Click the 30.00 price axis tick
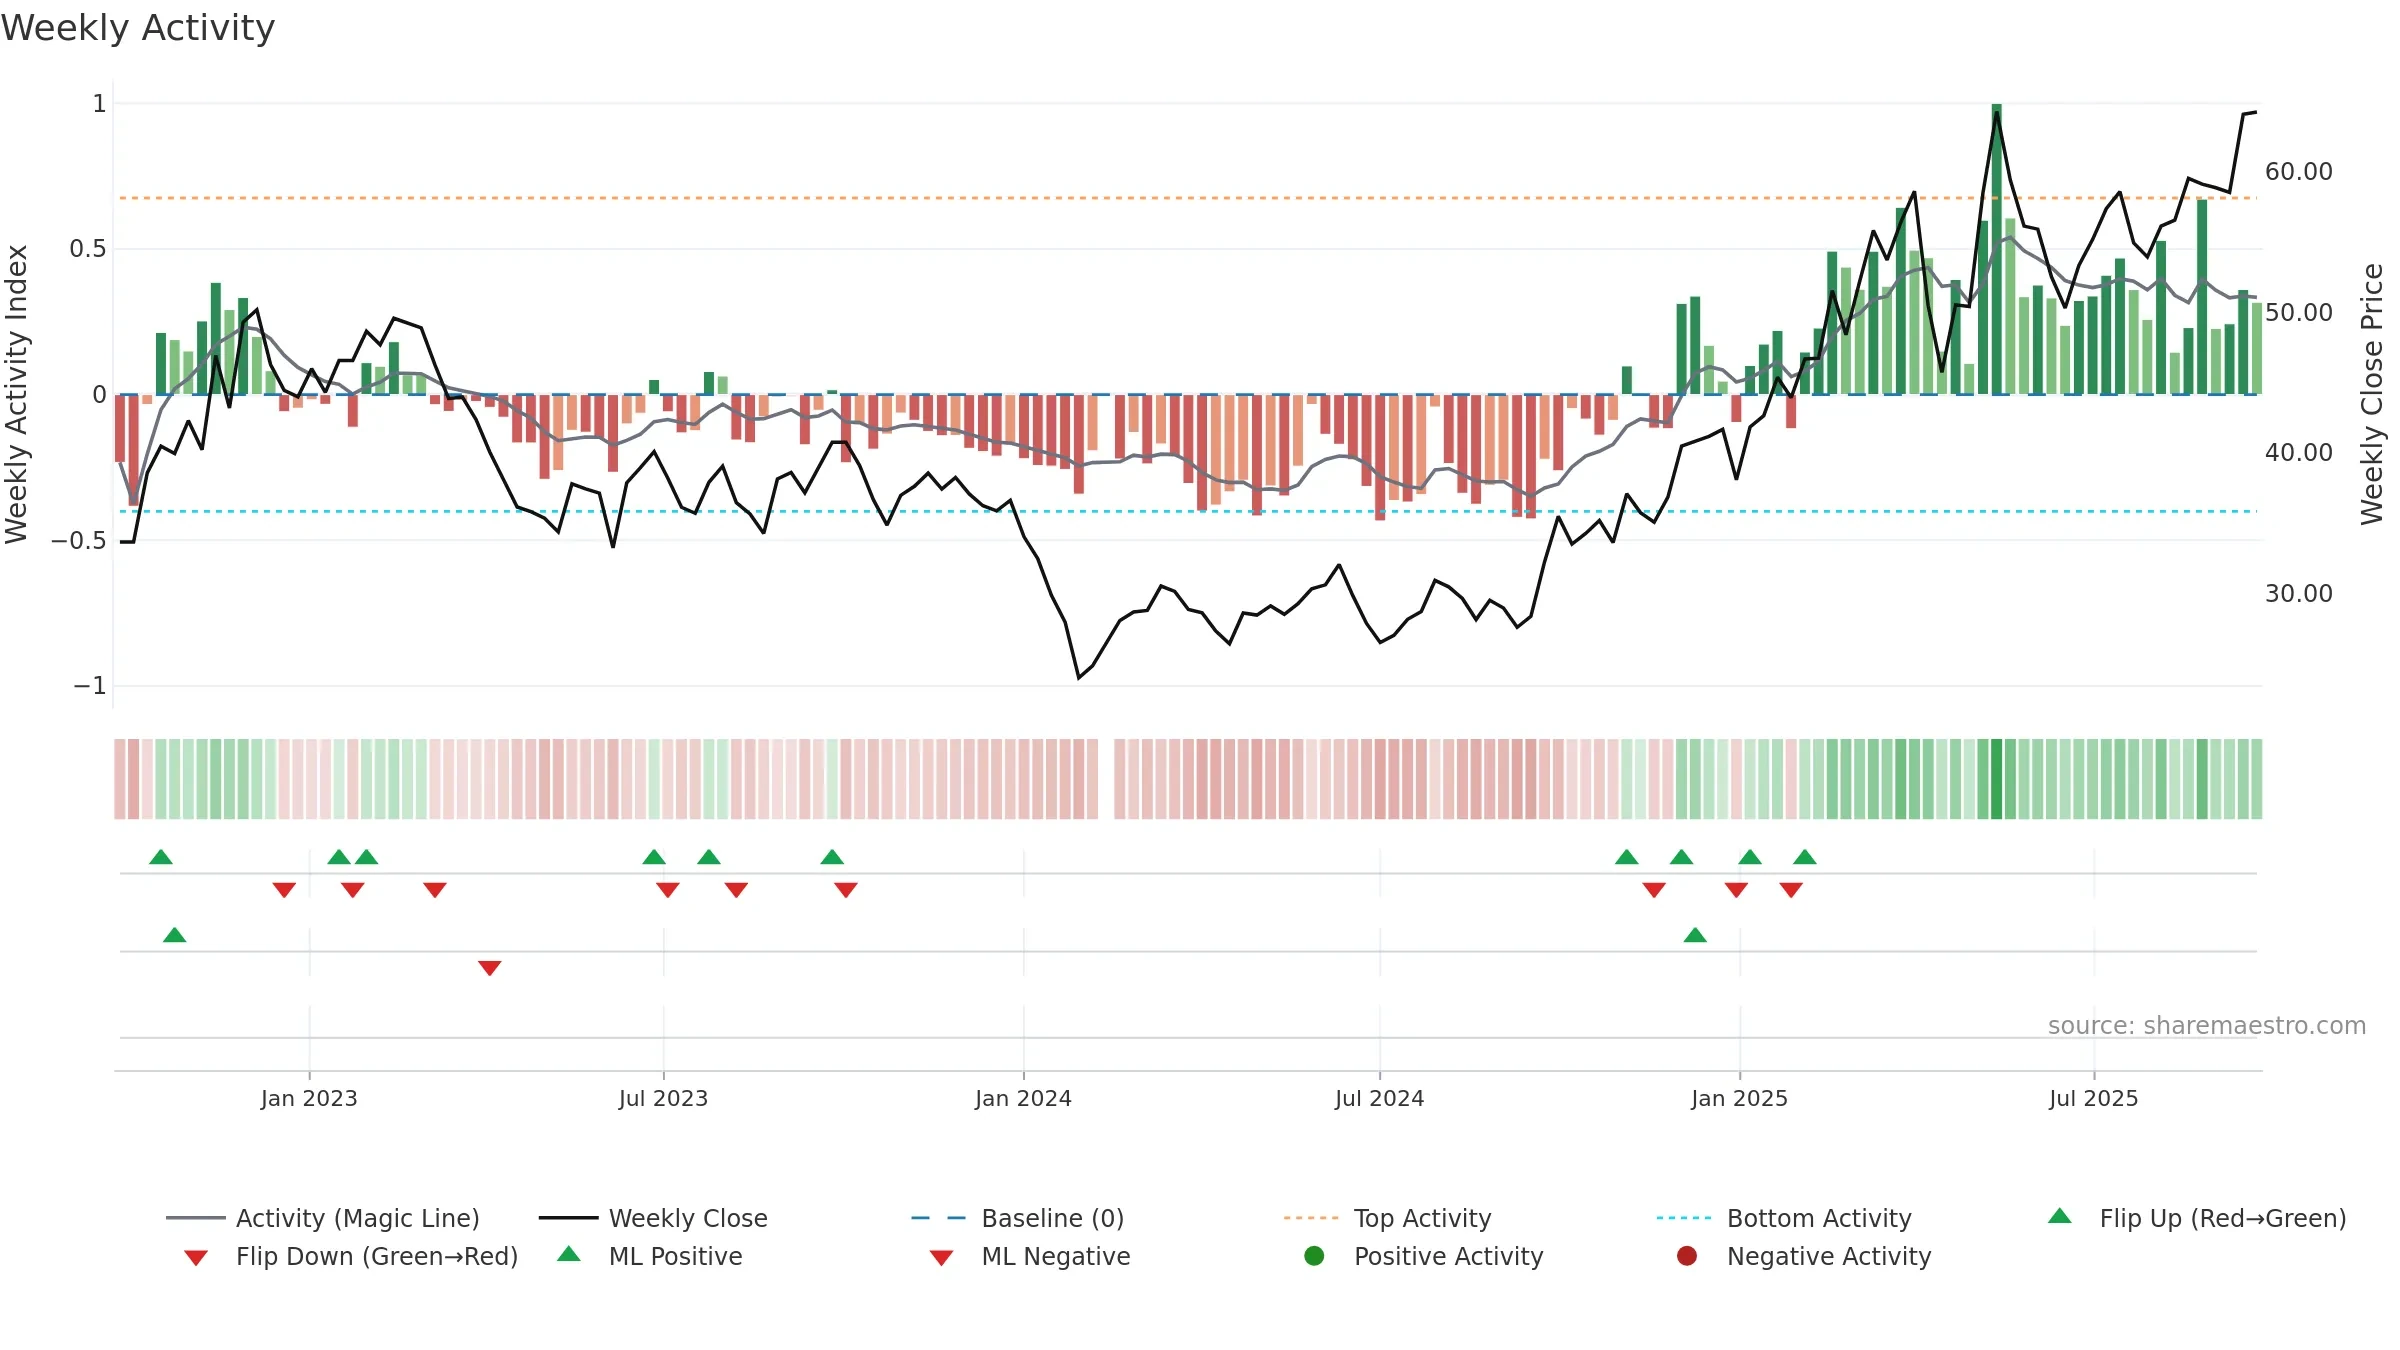This screenshot has height=1350, width=2400. tap(2298, 594)
